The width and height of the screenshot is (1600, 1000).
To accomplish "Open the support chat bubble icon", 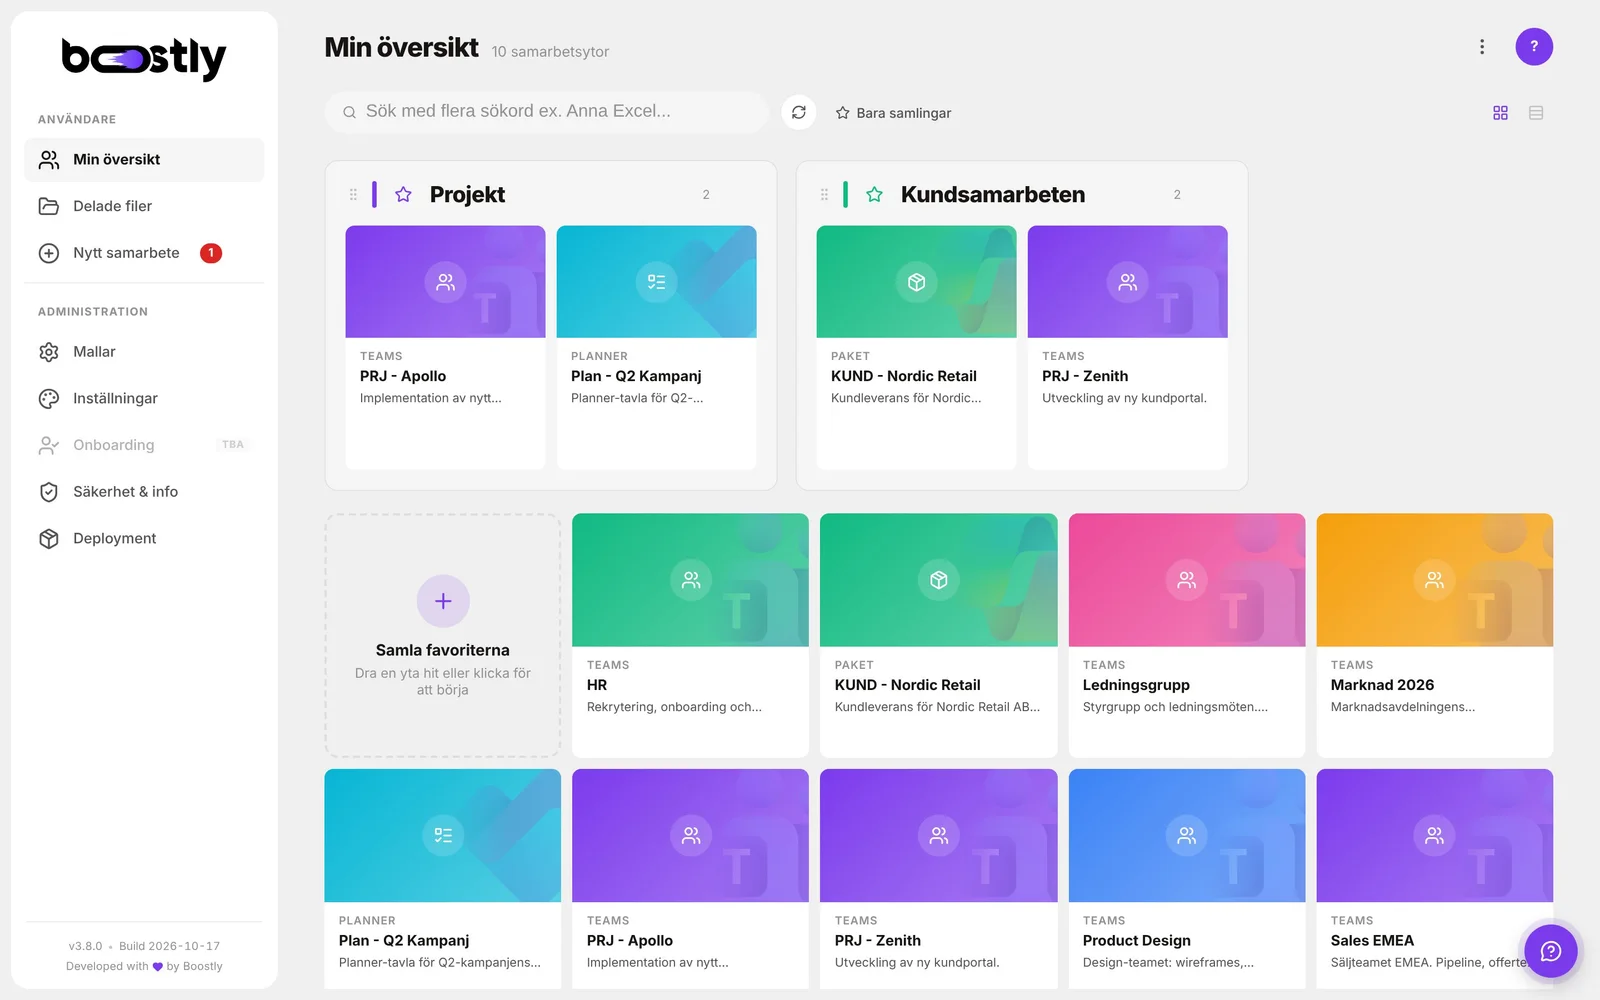I will pyautogui.click(x=1550, y=951).
